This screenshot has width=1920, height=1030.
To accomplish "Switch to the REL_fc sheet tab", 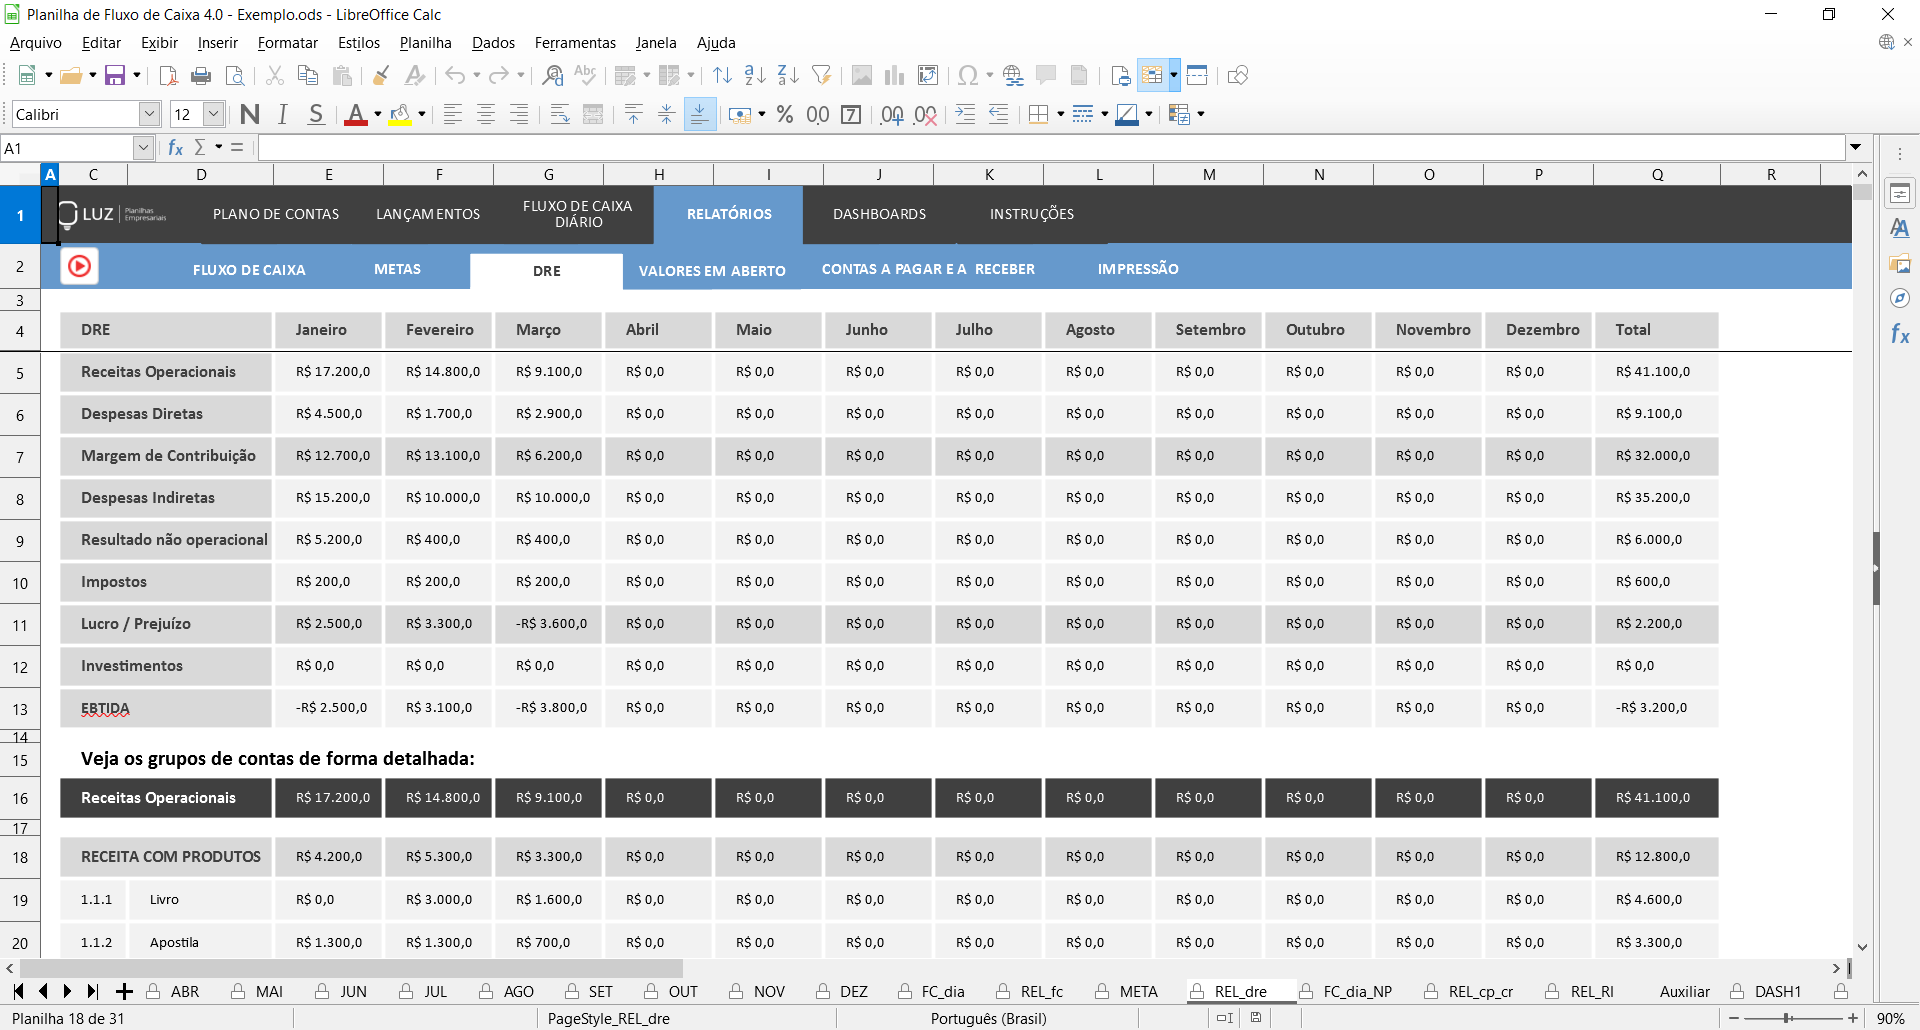I will coord(1041,992).
